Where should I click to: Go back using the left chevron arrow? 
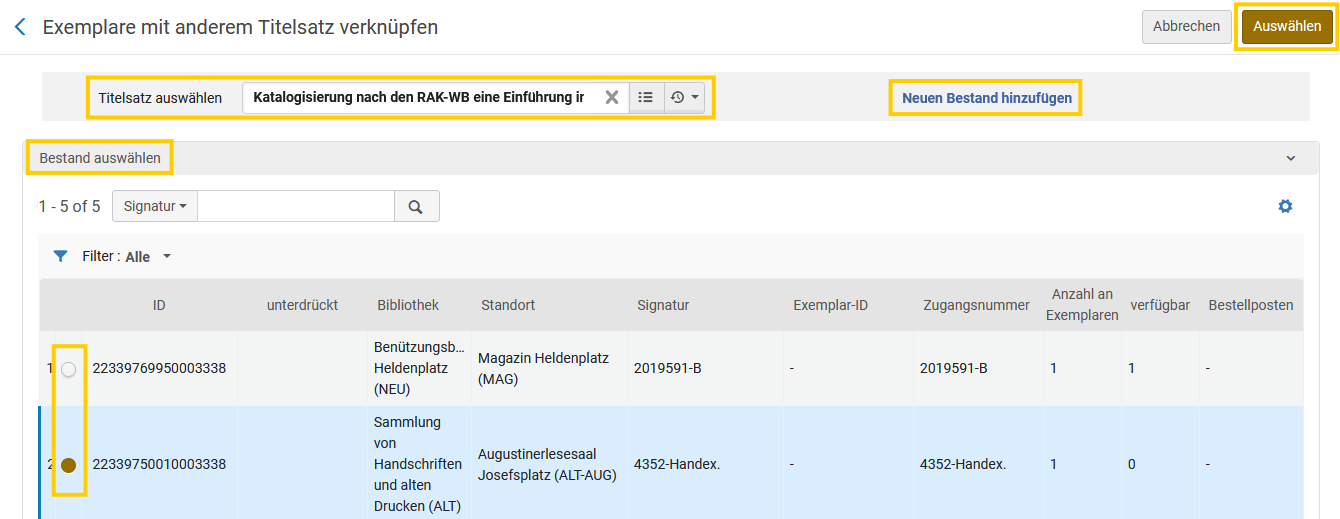pyautogui.click(x=20, y=27)
